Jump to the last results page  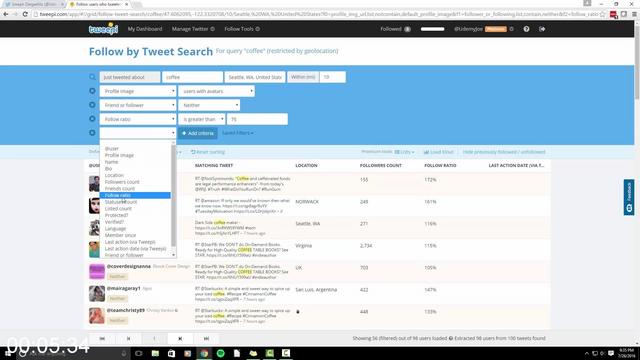tap(206, 338)
